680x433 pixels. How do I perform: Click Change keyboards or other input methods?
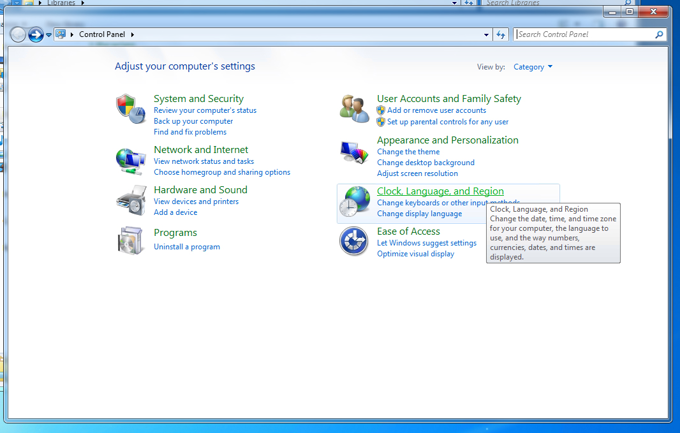click(448, 203)
